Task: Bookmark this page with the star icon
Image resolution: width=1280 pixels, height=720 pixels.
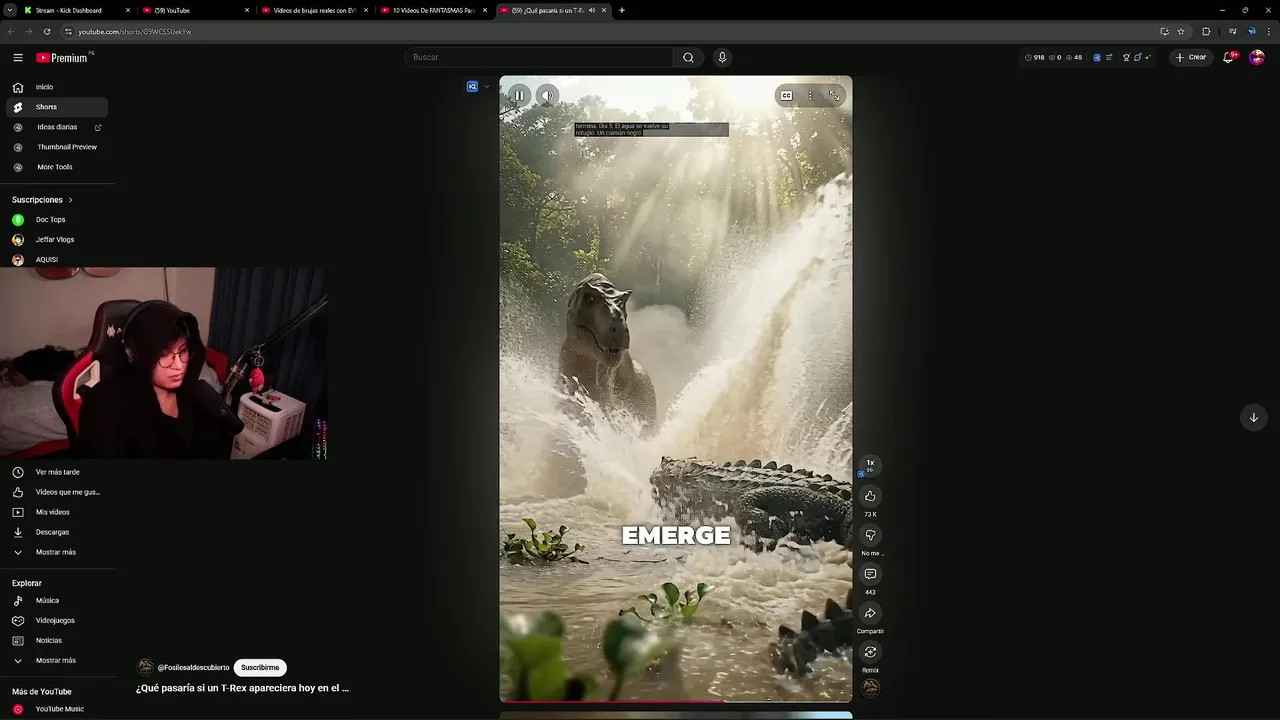Action: [x=1180, y=31]
